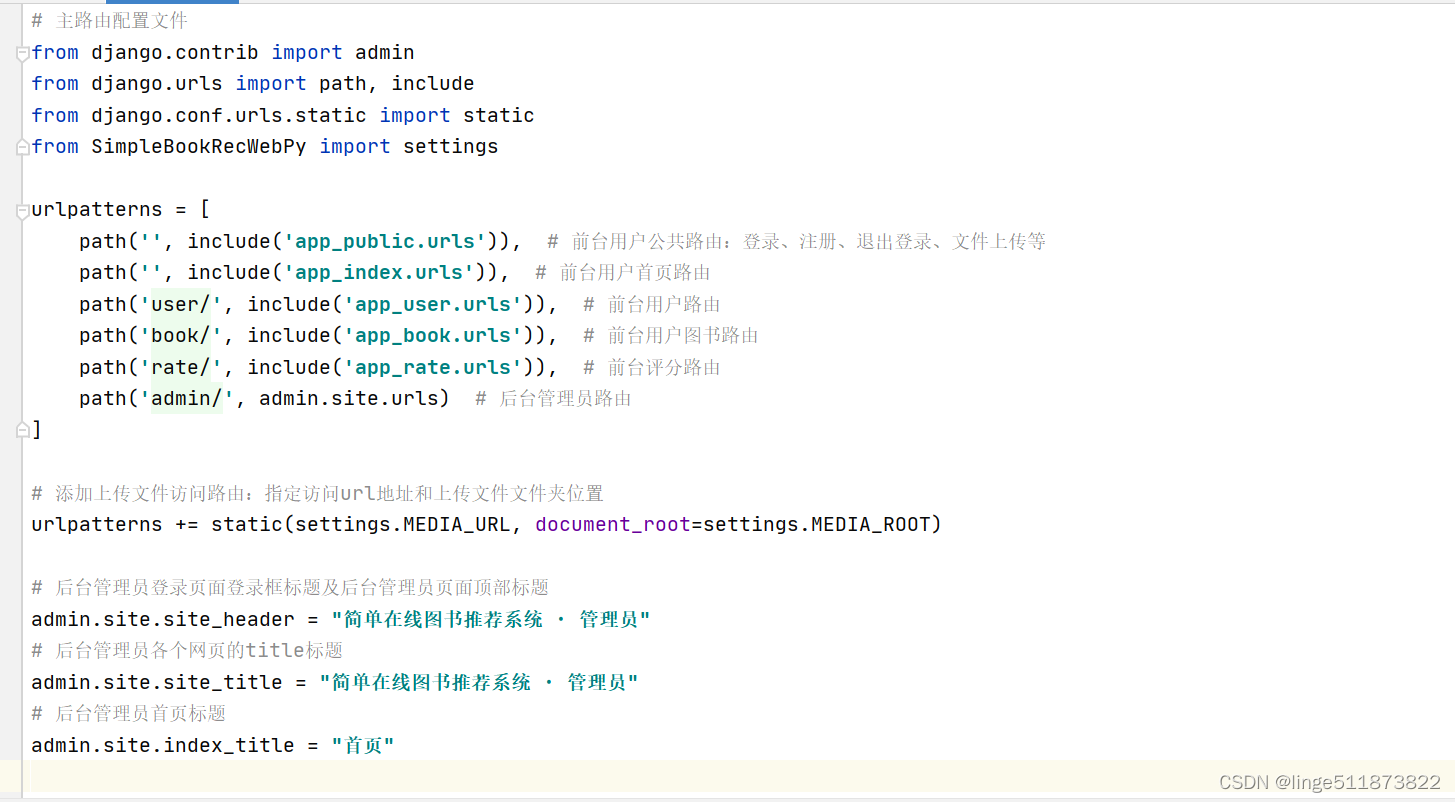Image resolution: width=1455 pixels, height=802 pixels.
Task: Click 'django.urls' module name
Action: coord(157,84)
